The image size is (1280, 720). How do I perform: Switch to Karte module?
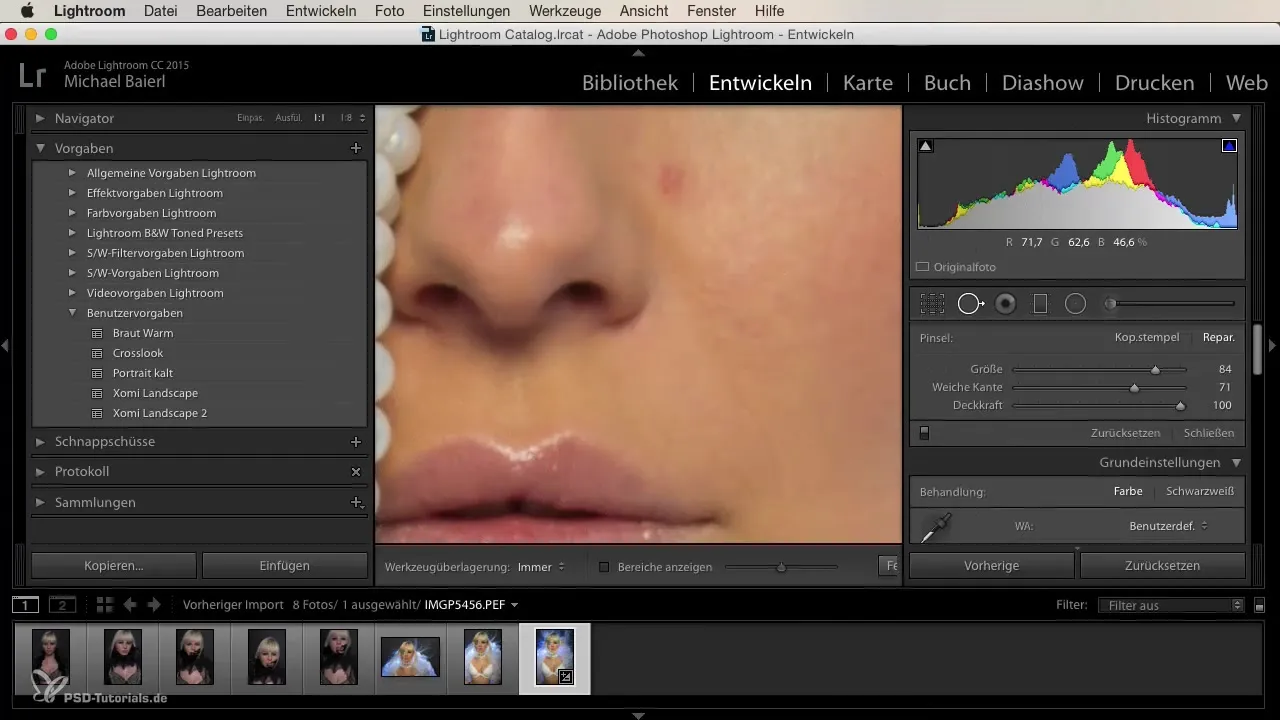click(868, 83)
